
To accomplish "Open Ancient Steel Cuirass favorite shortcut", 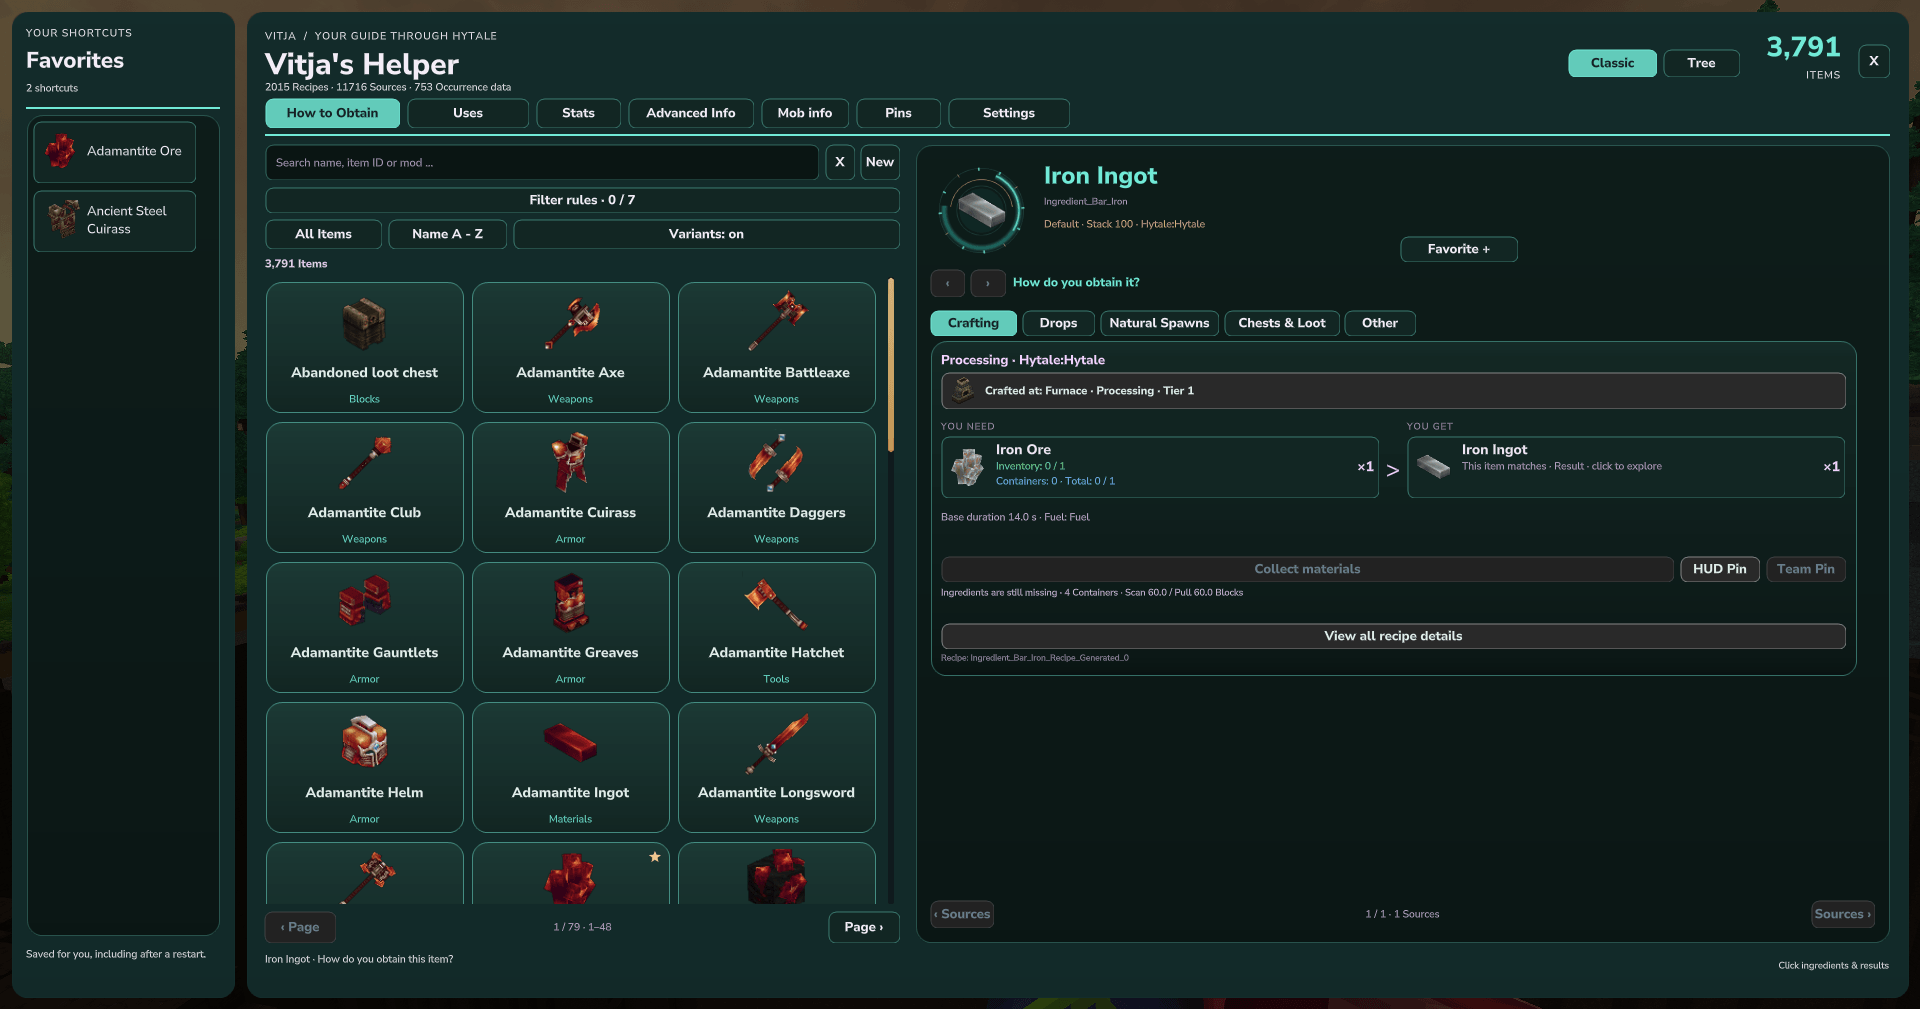I will pos(114,220).
